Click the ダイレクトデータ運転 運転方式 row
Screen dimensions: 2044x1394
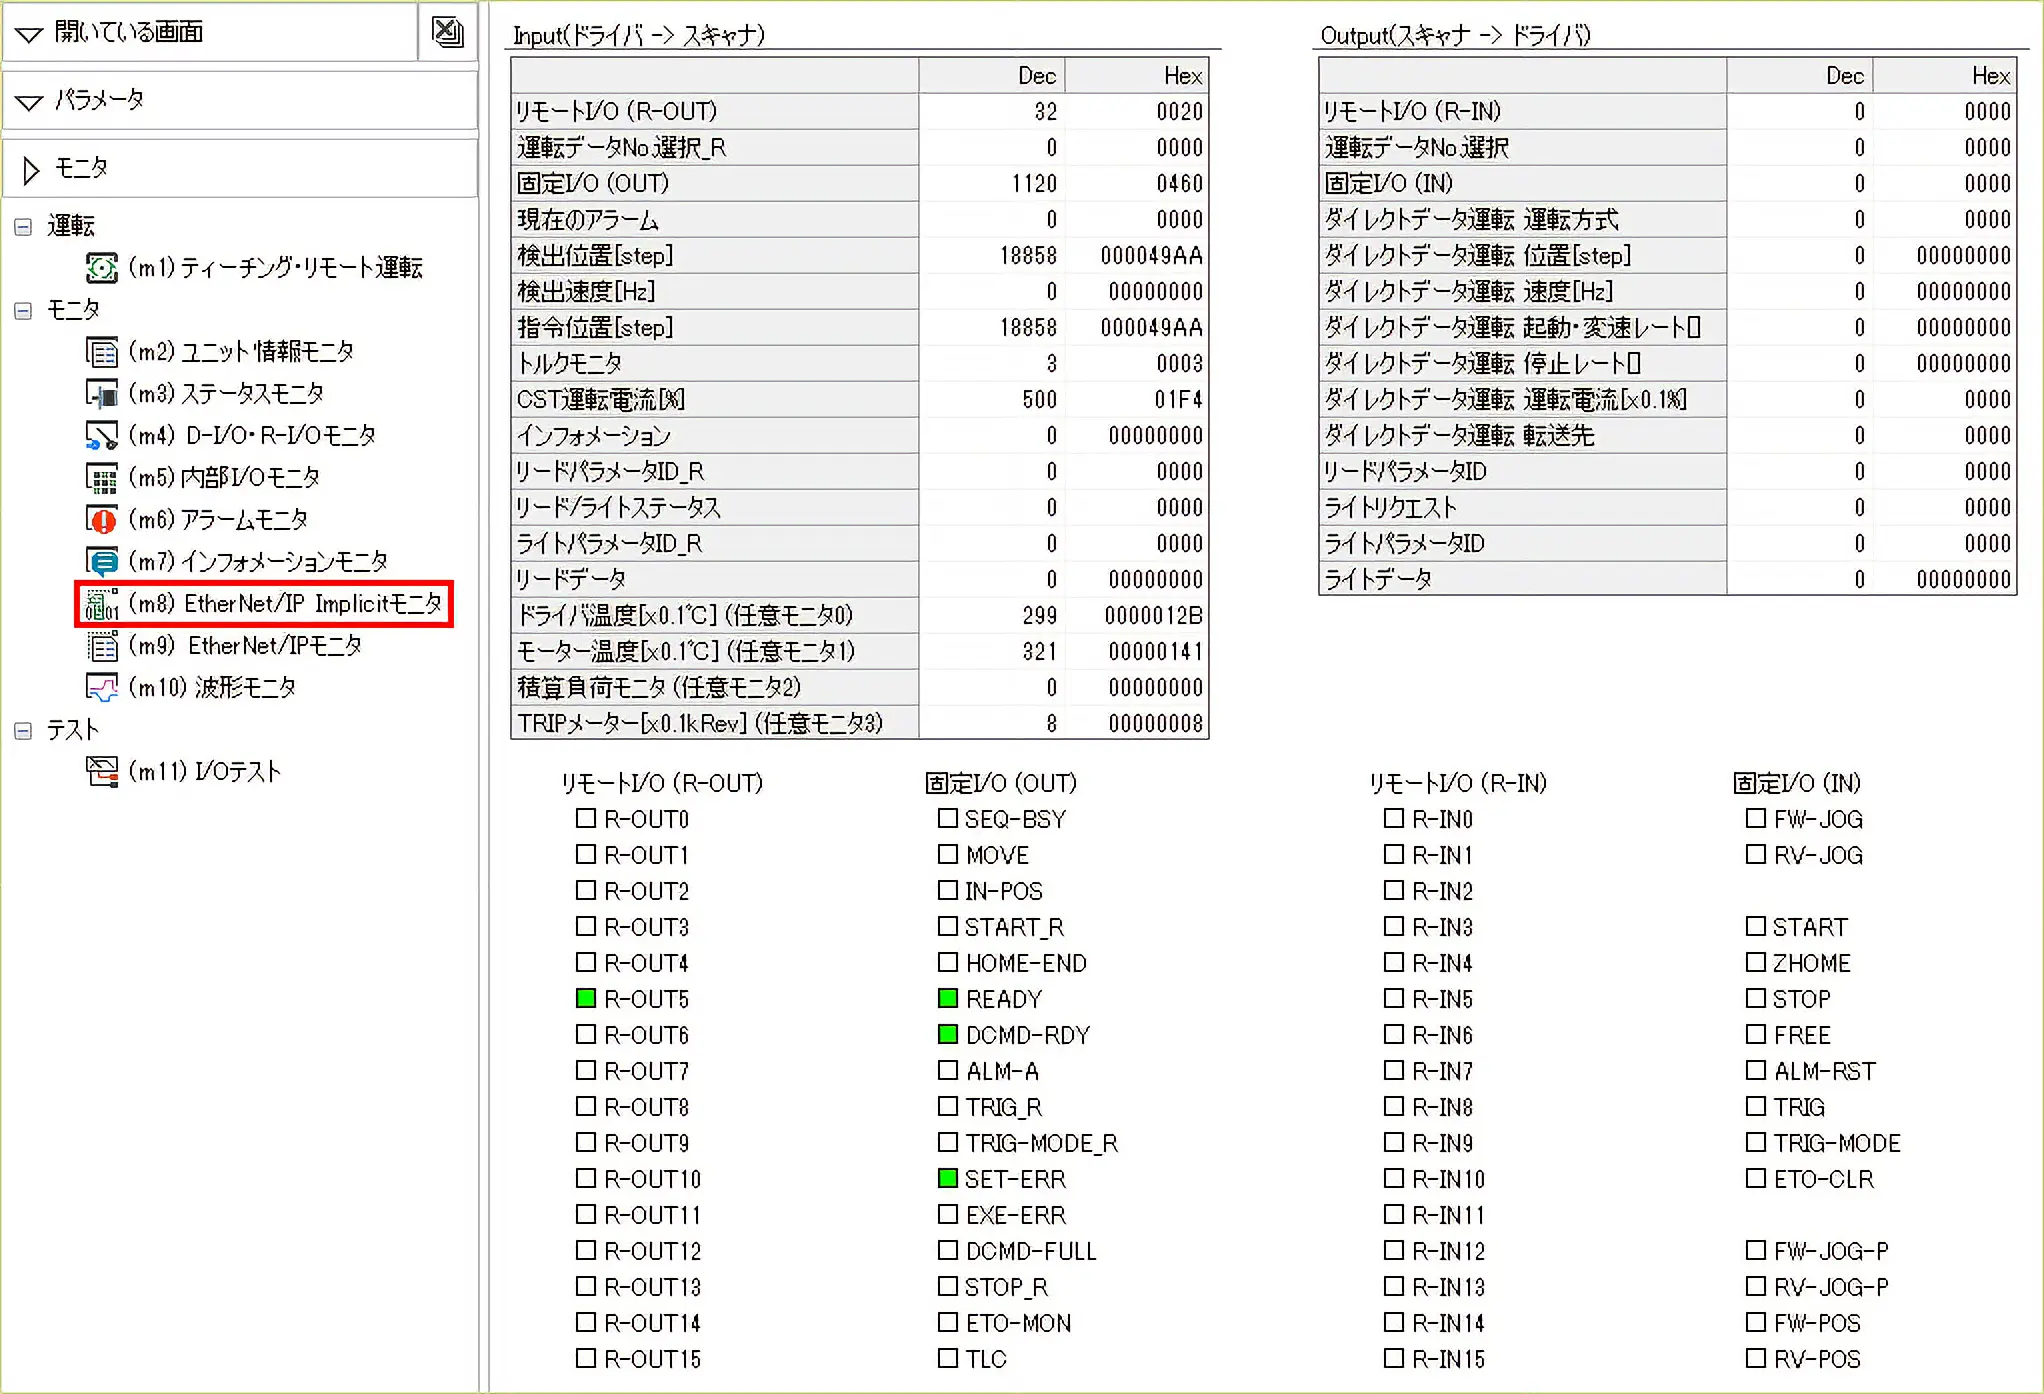point(1667,220)
